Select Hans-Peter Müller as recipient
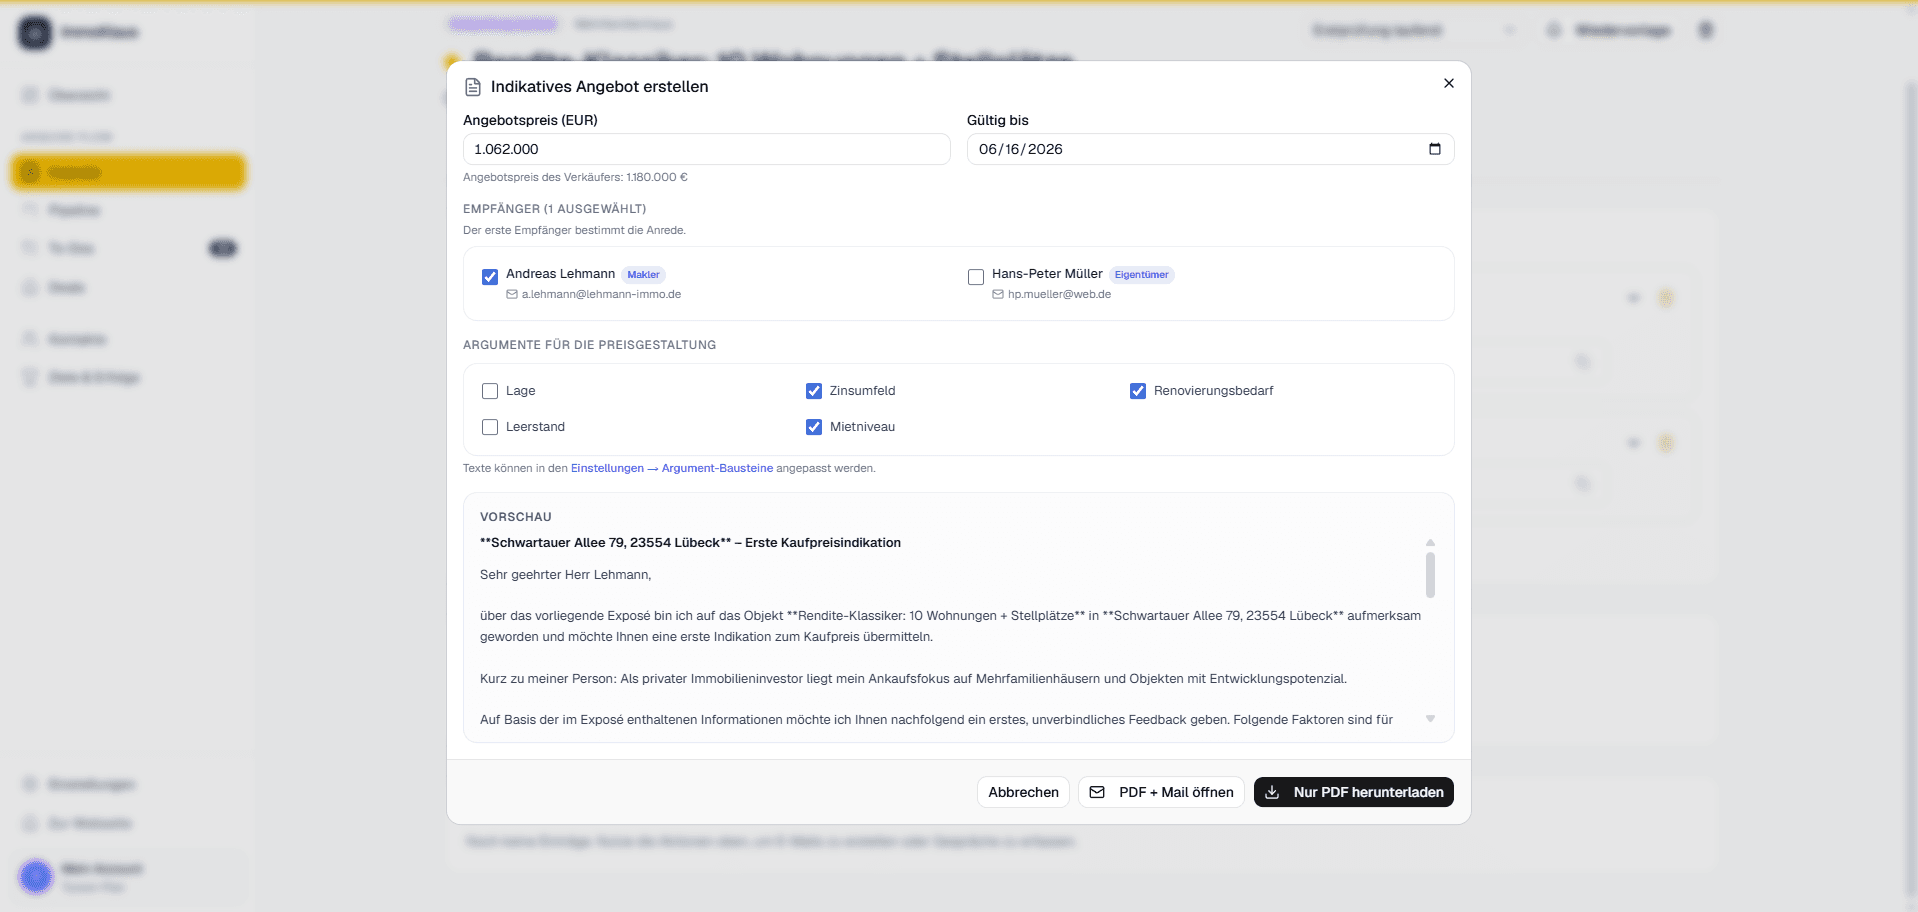1918x912 pixels. [x=976, y=277]
